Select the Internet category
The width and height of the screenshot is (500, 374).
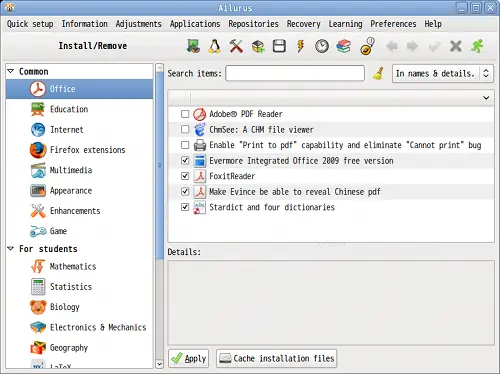(x=79, y=130)
